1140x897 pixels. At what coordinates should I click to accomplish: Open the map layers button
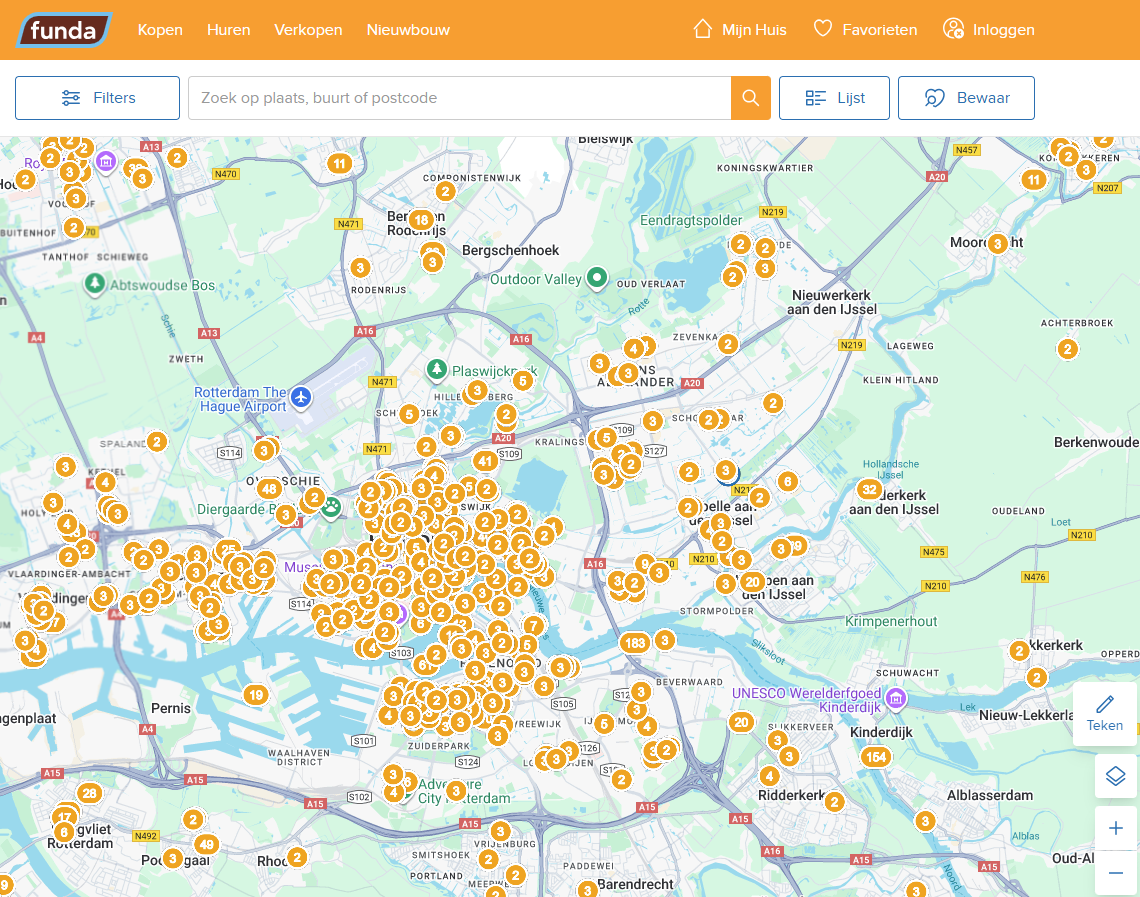[x=1115, y=776]
